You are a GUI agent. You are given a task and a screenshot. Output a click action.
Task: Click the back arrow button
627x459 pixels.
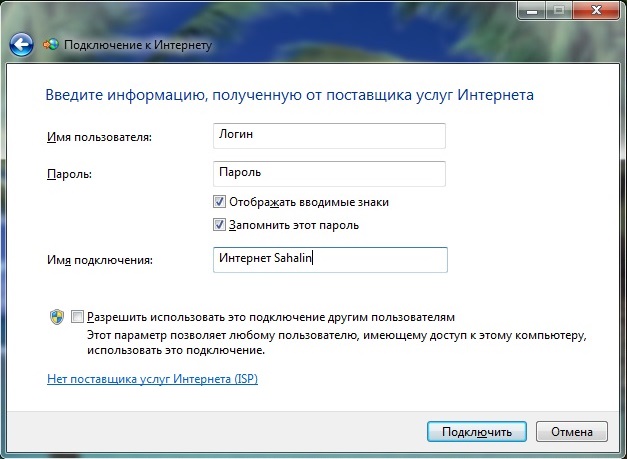[x=21, y=44]
